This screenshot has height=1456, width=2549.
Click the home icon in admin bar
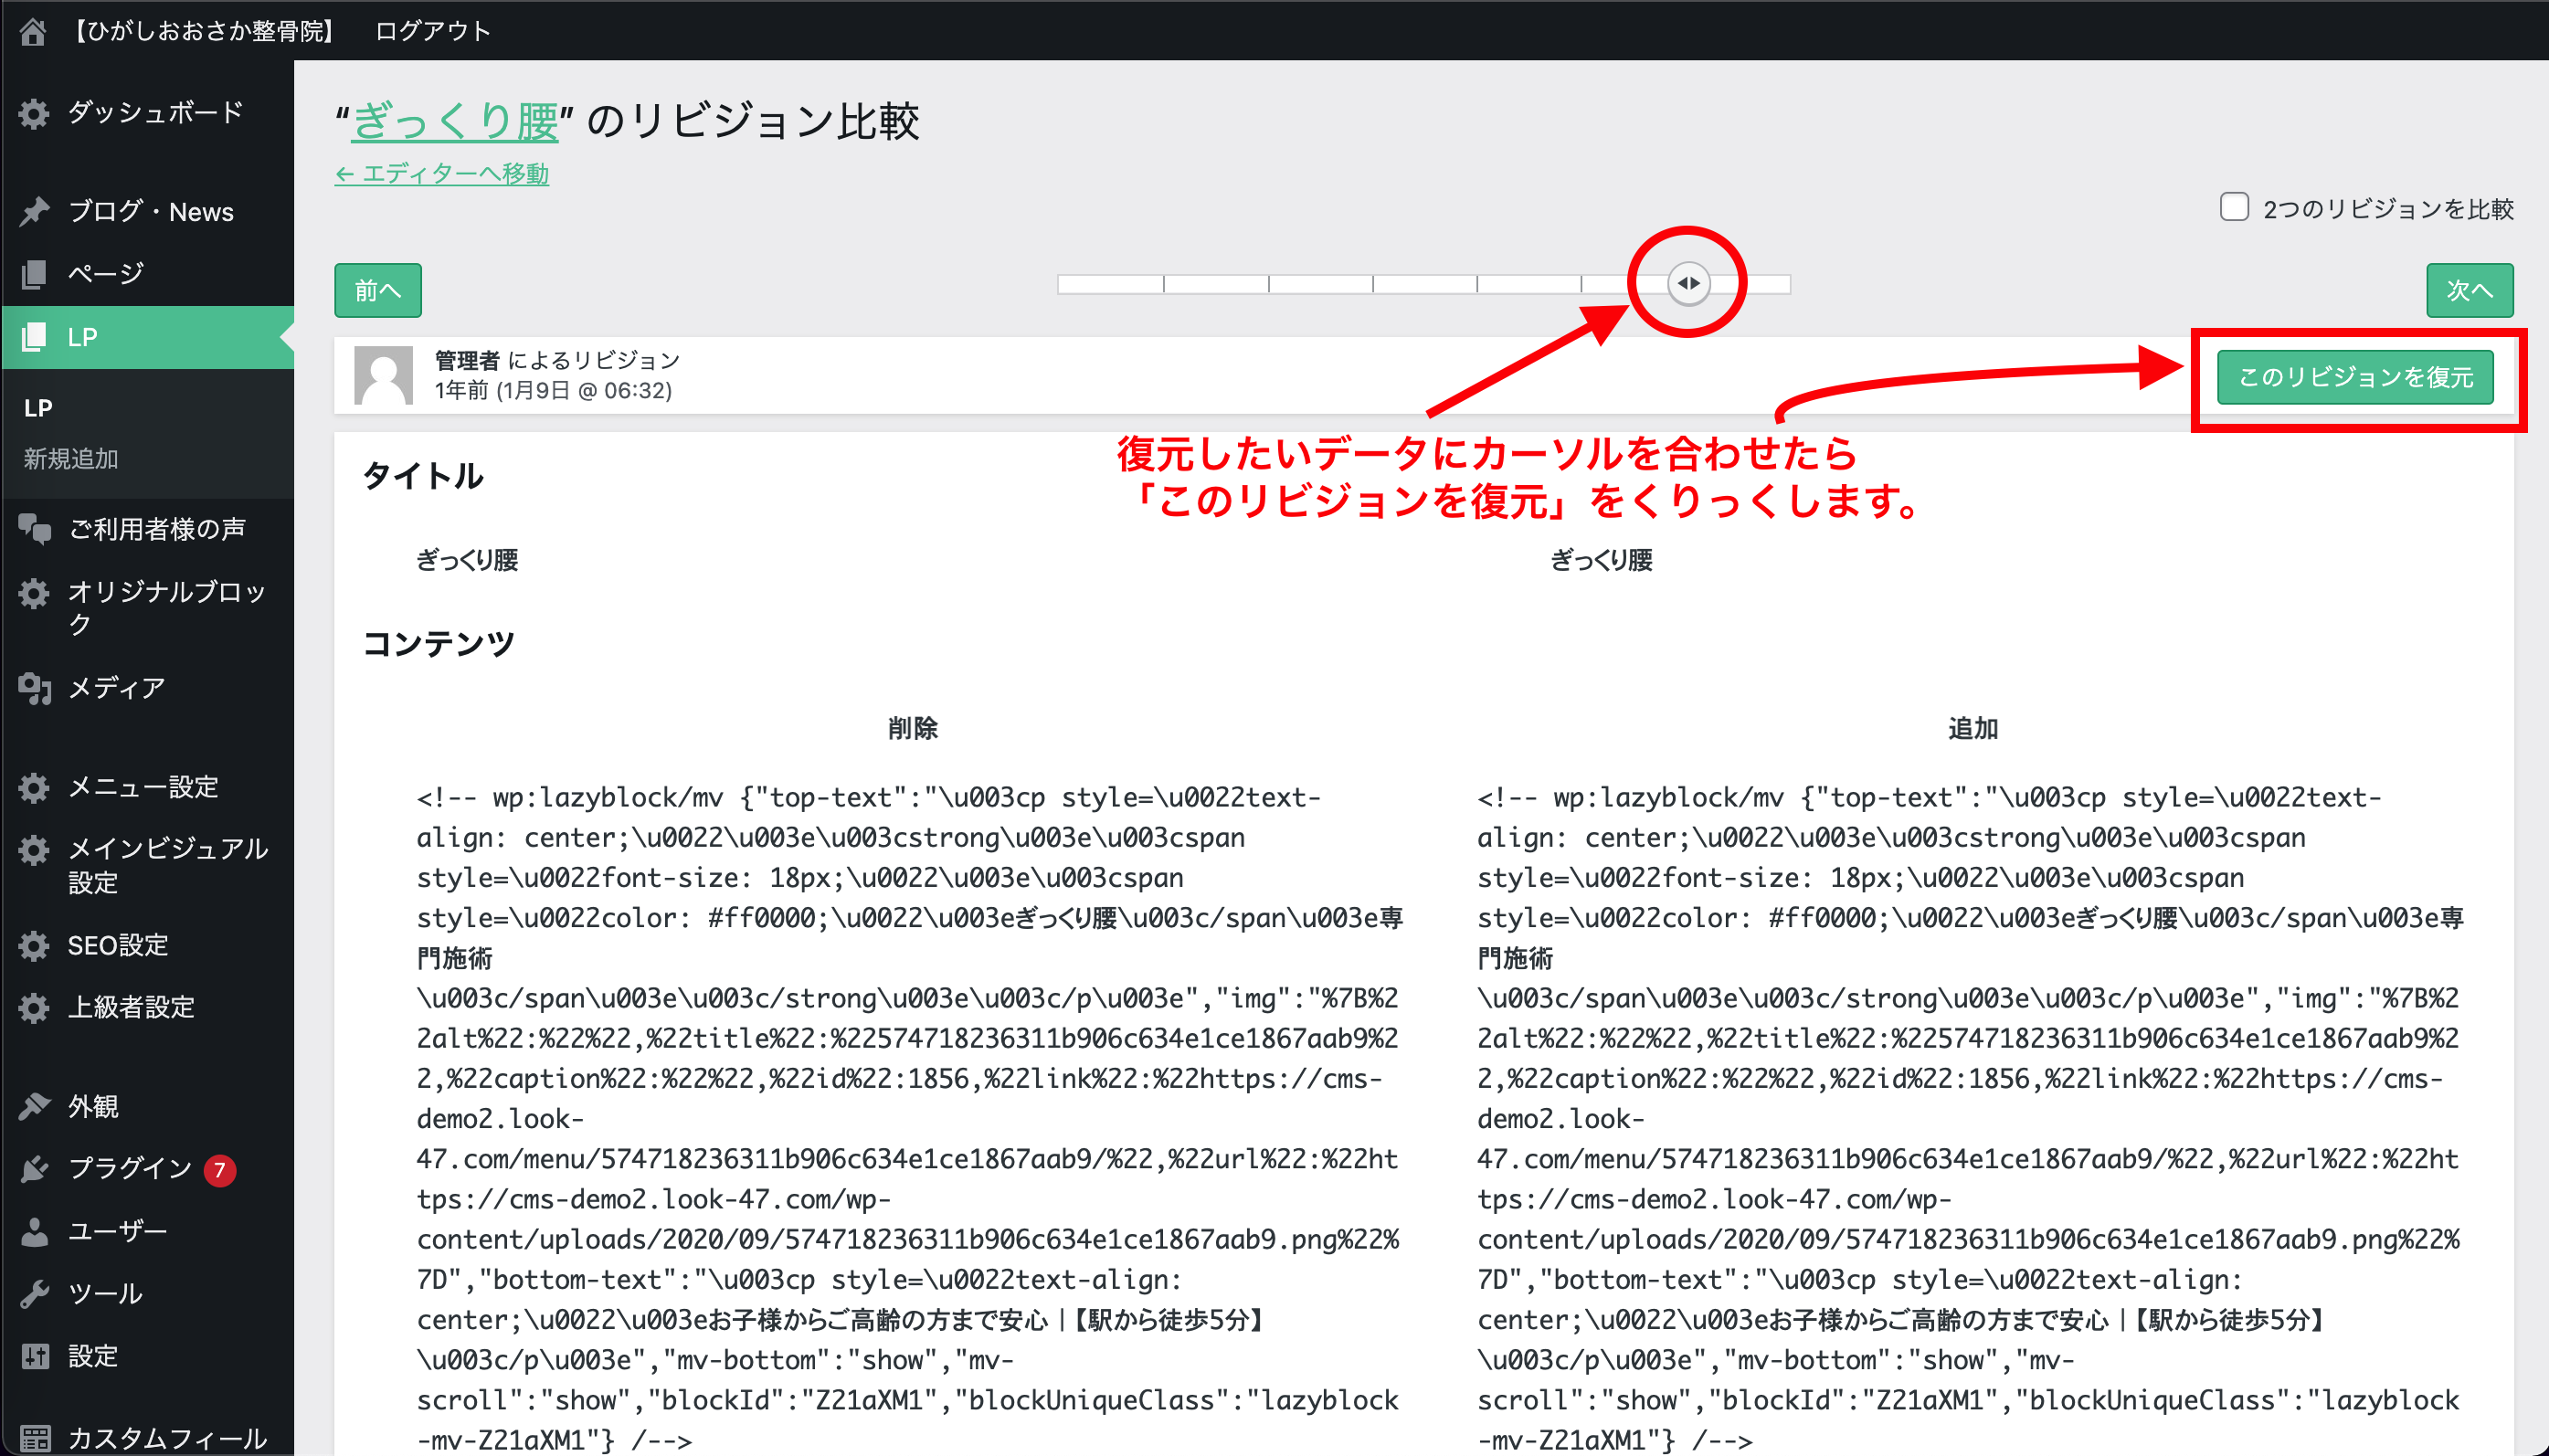[33, 31]
